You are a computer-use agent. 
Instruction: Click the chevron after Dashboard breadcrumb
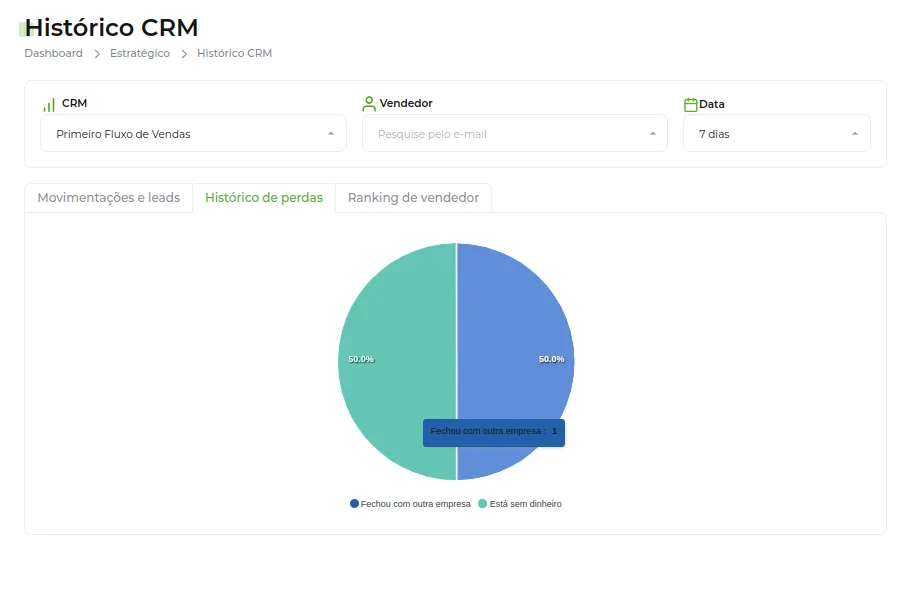pyautogui.click(x=97, y=54)
